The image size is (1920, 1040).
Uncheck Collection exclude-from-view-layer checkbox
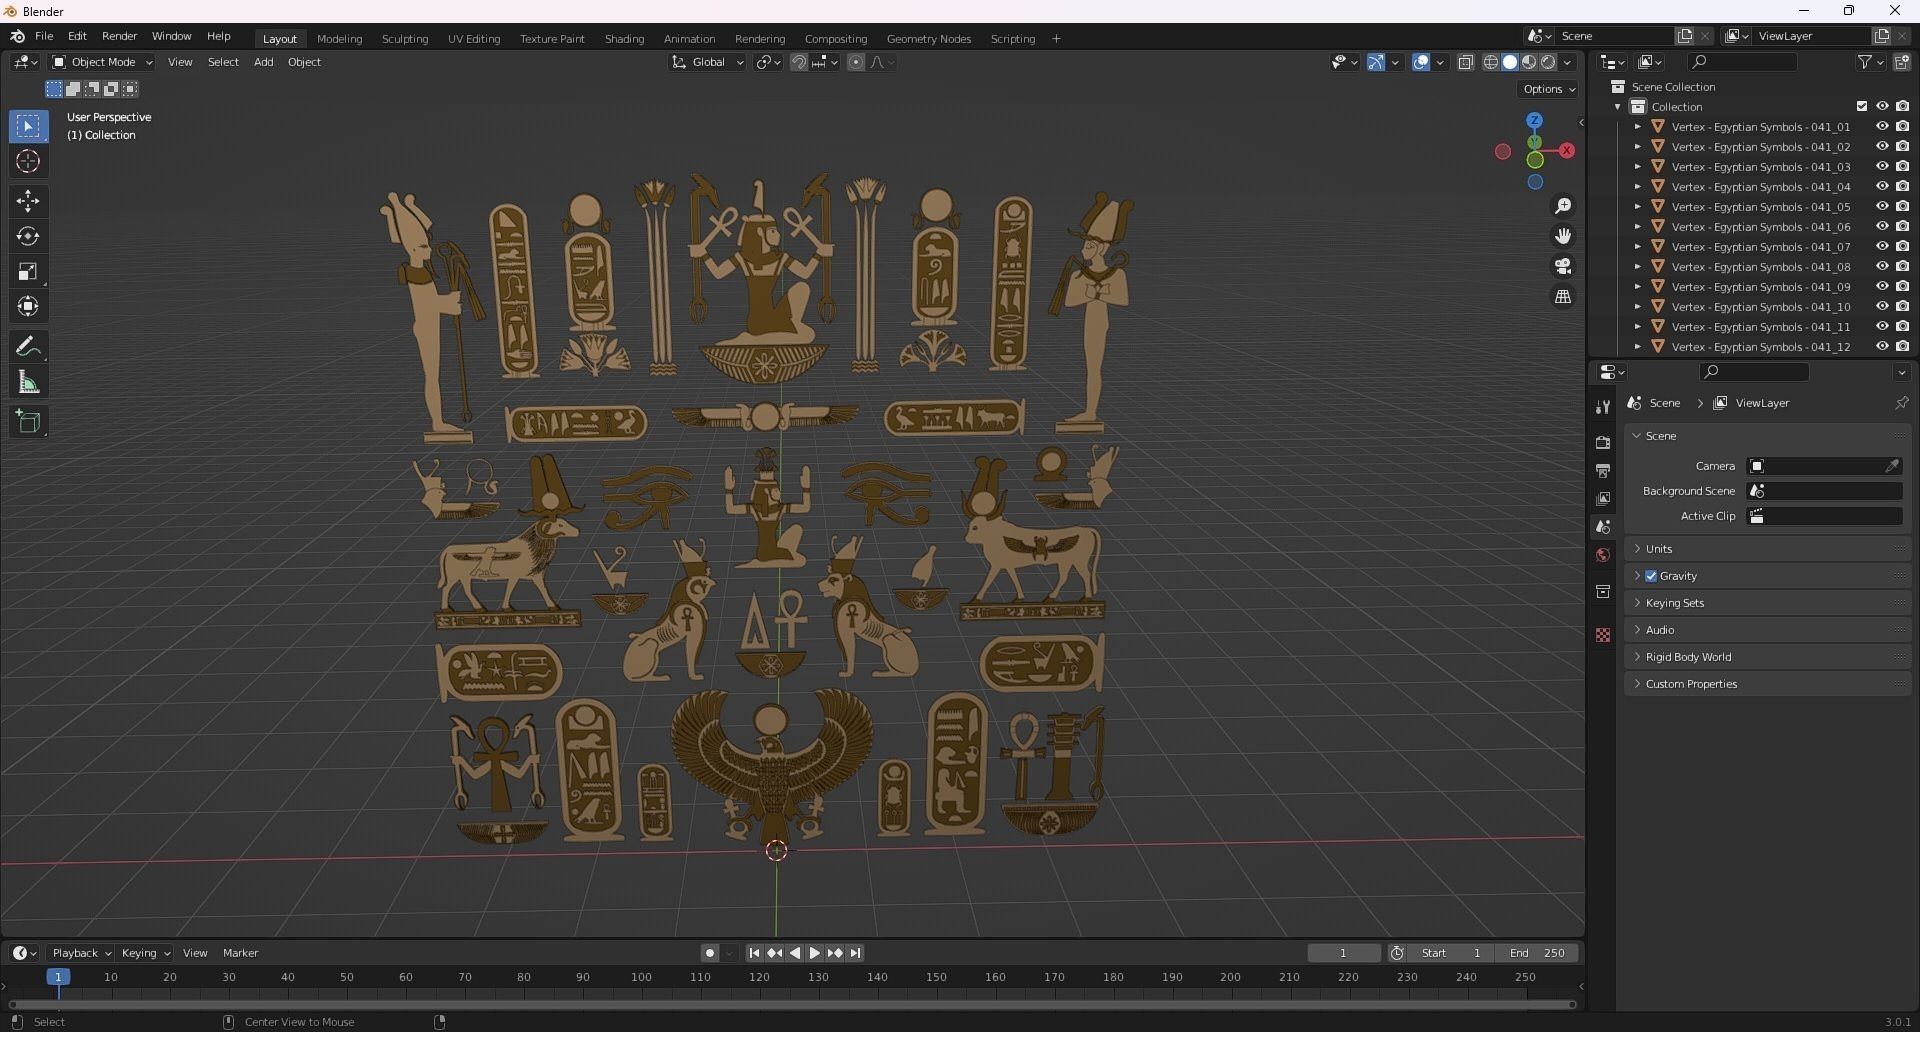click(1862, 106)
